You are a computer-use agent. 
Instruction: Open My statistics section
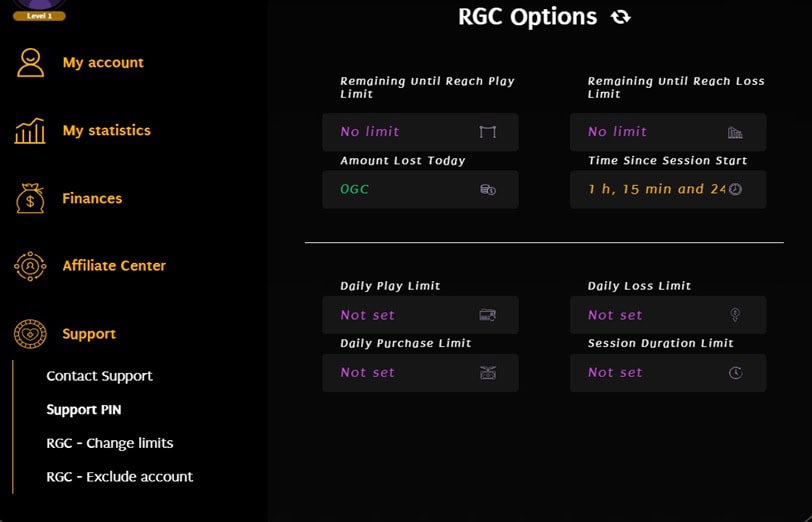[106, 130]
